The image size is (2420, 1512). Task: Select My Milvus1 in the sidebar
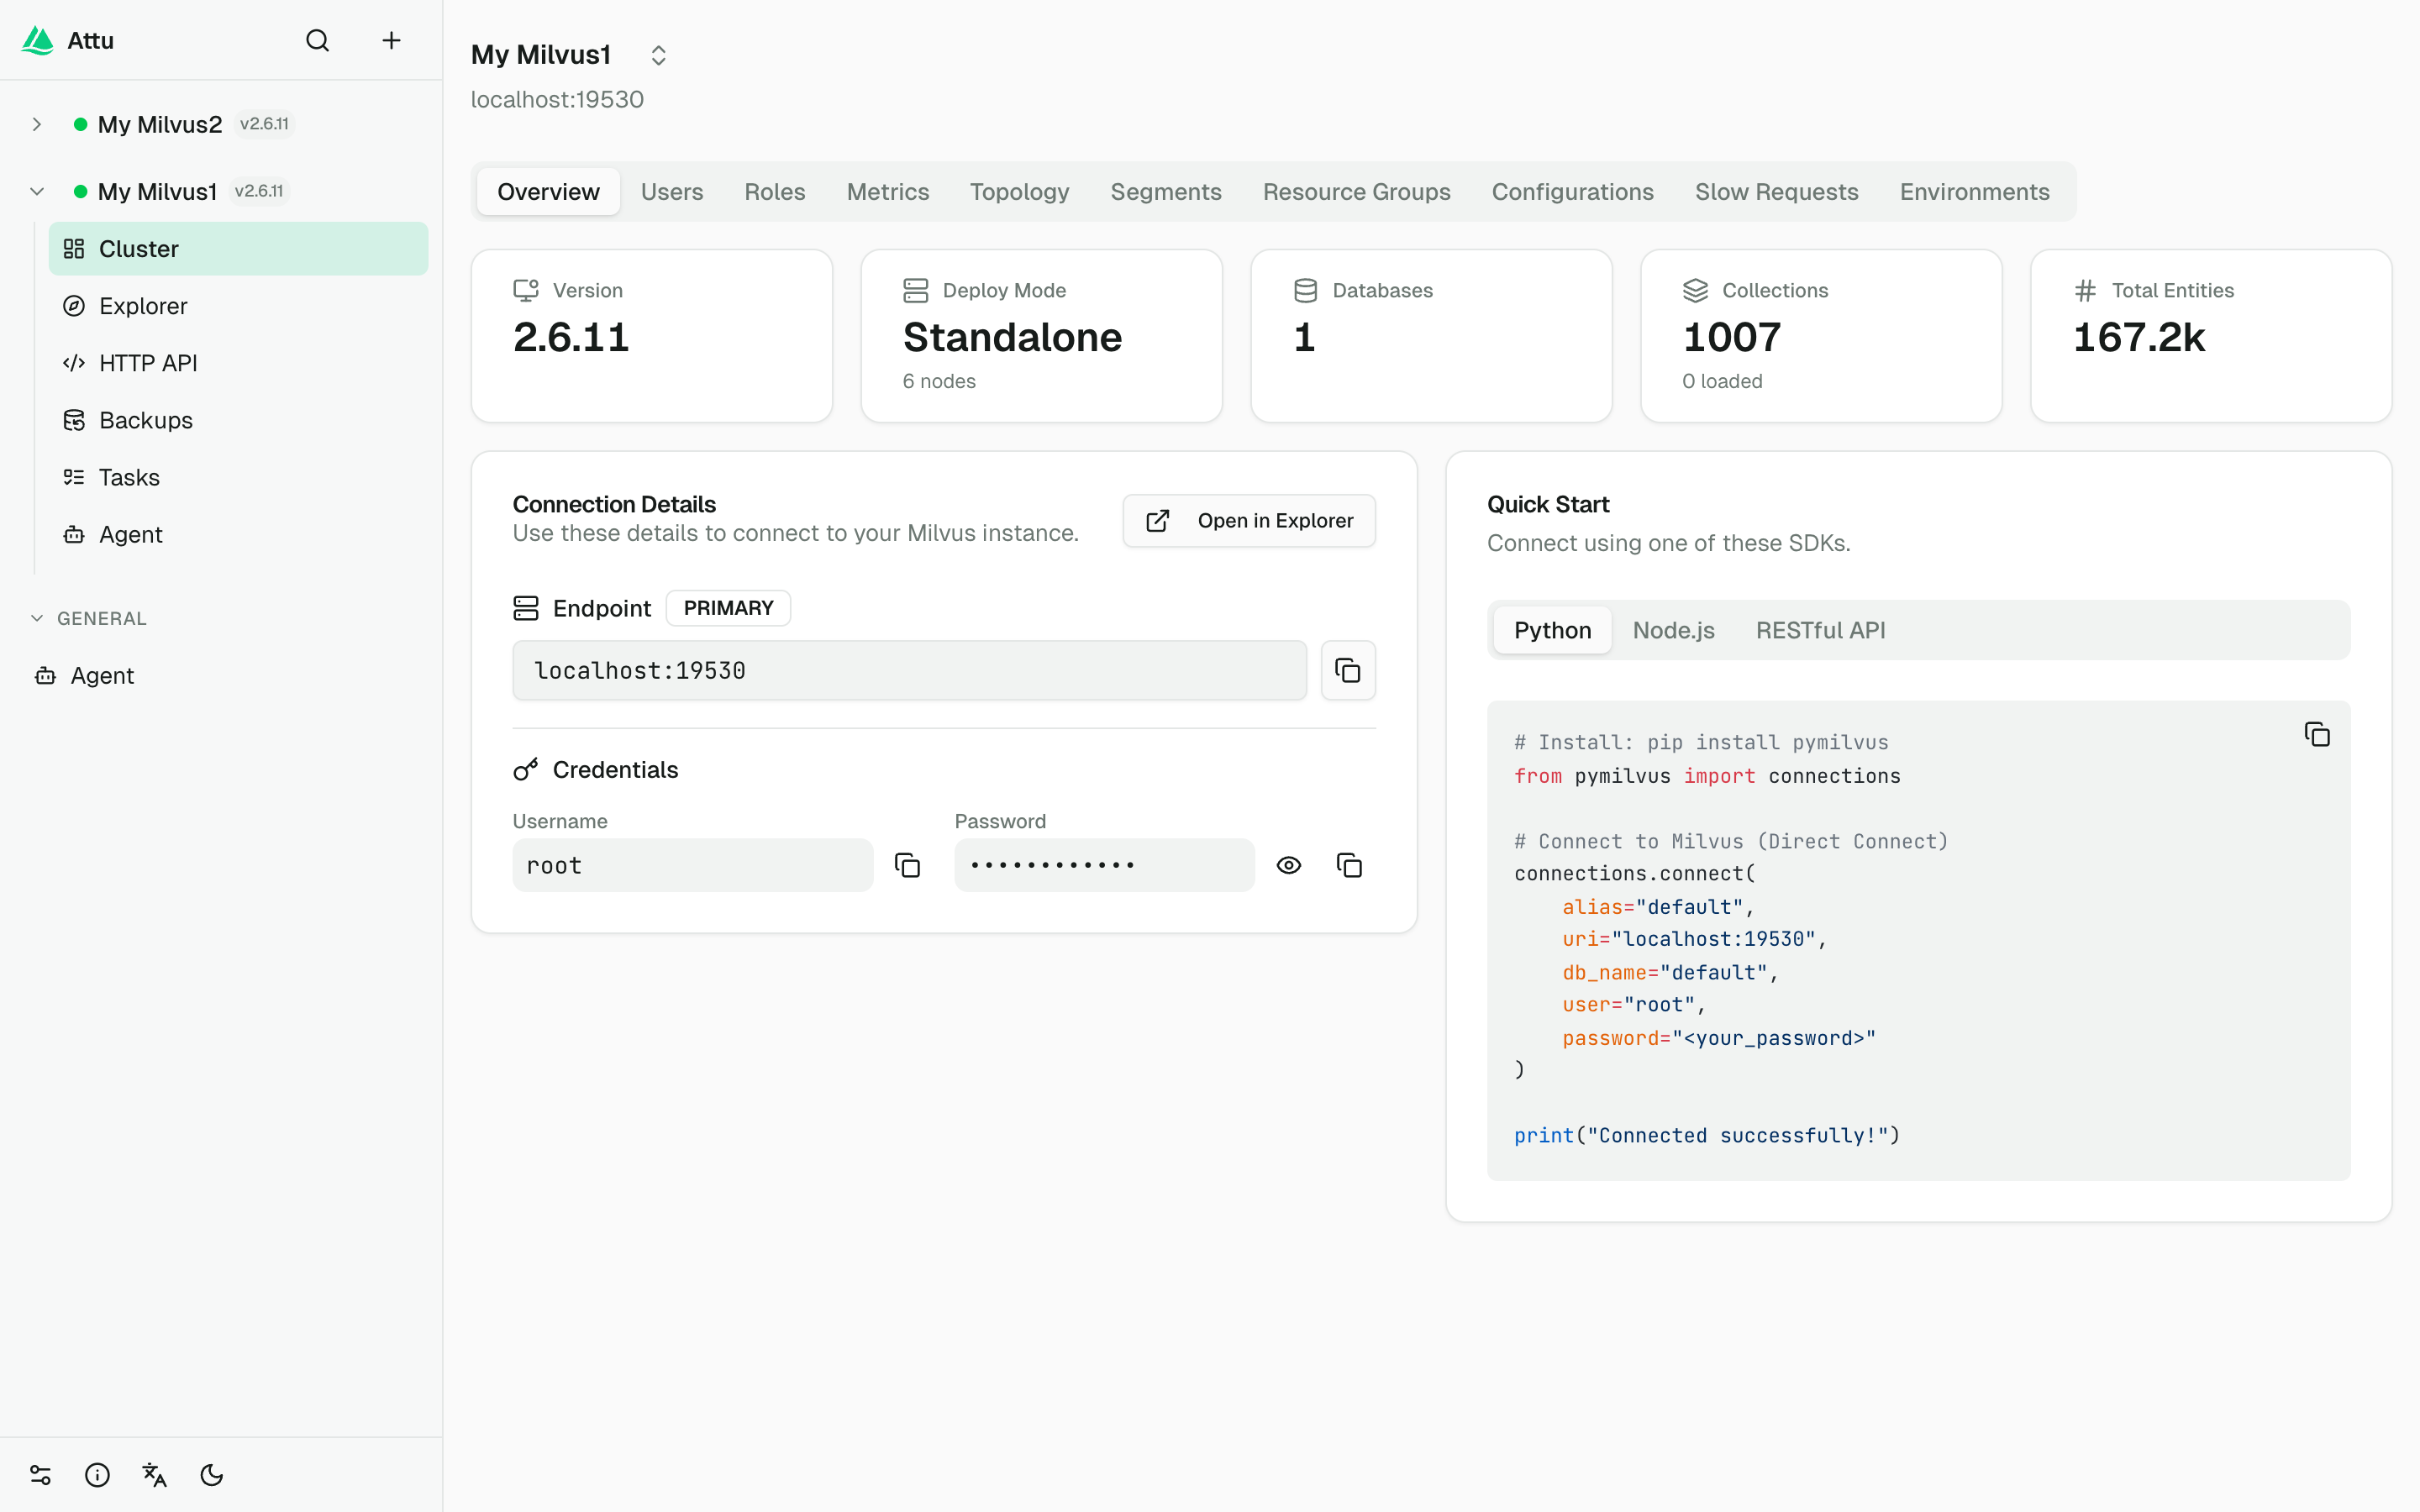(157, 191)
